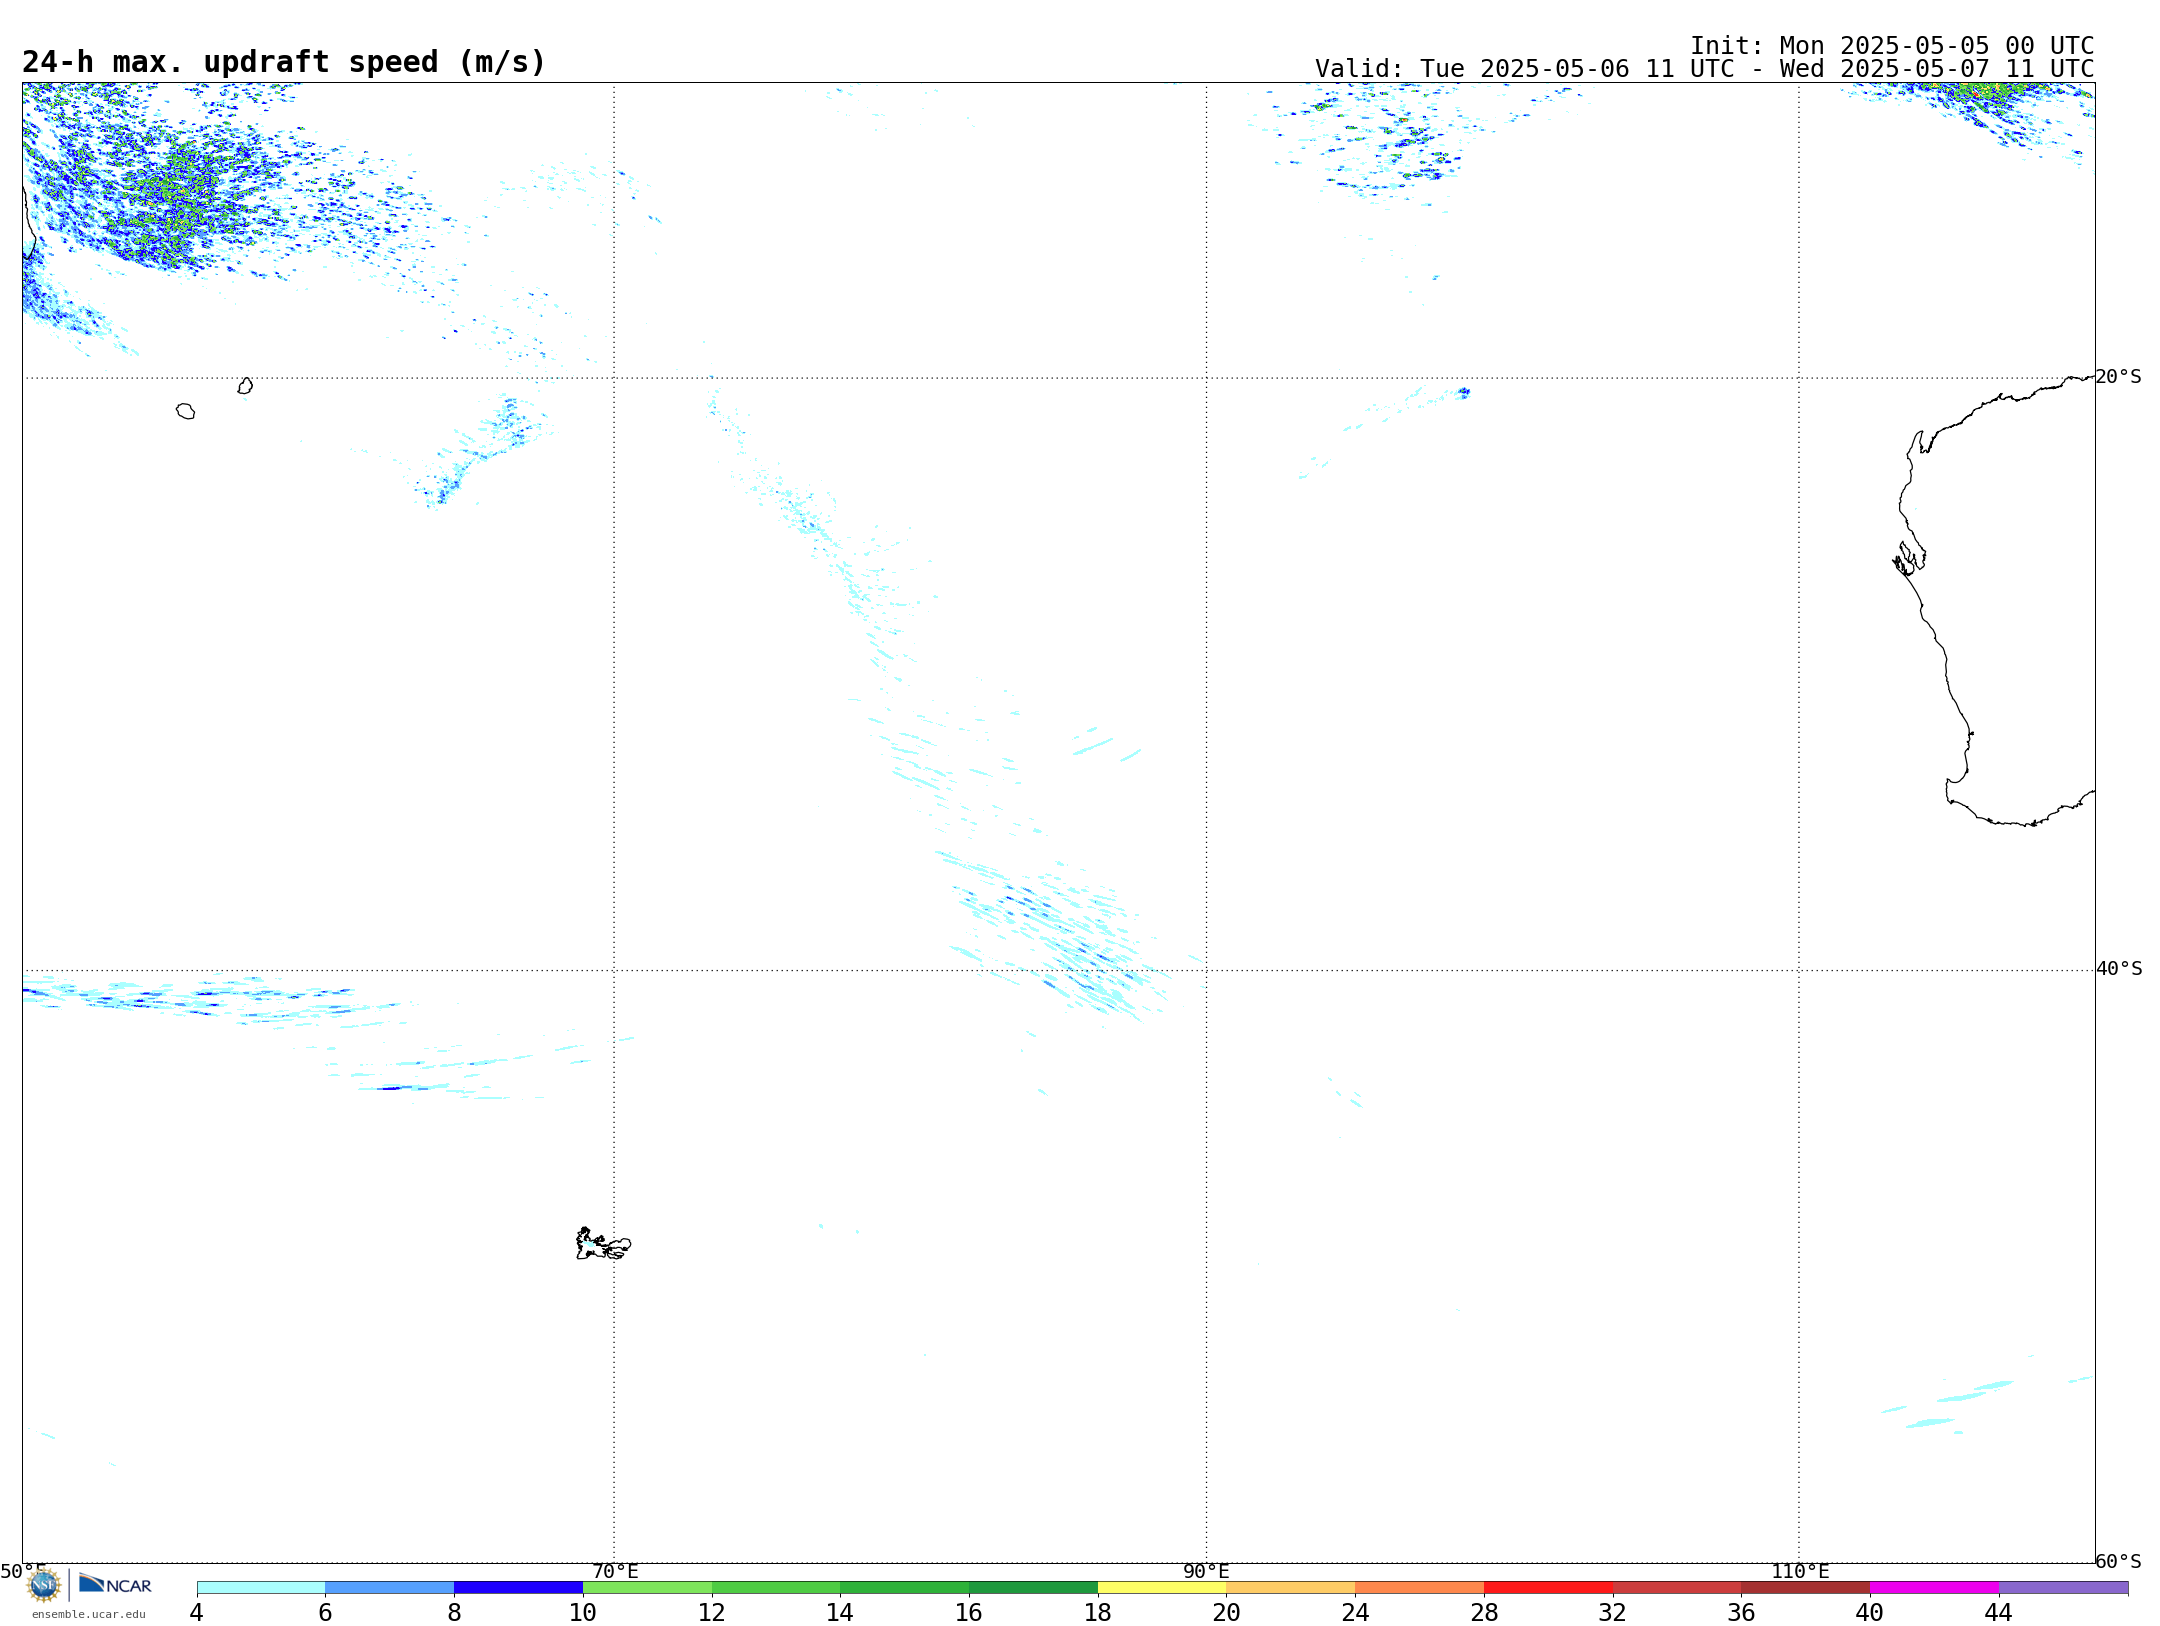
Task: Select the dark blue 8–10 m/s swatch
Action: click(518, 1588)
